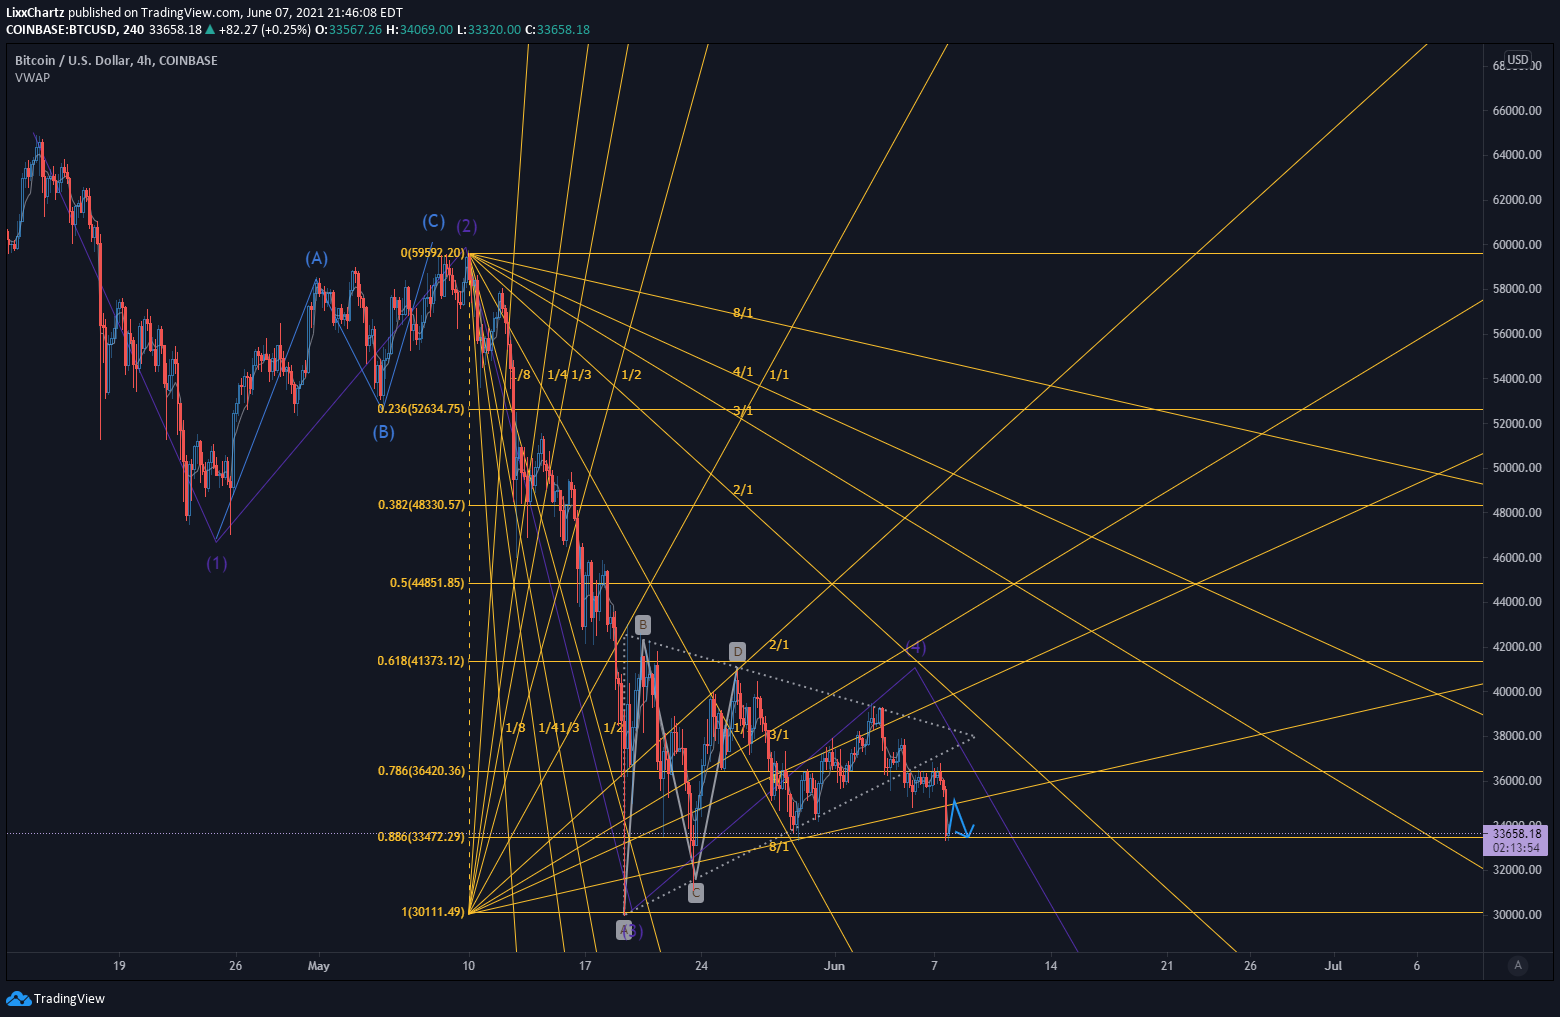This screenshot has height=1017, width=1560.
Task: Click the 40000.00 price axis label
Action: click(x=1517, y=692)
